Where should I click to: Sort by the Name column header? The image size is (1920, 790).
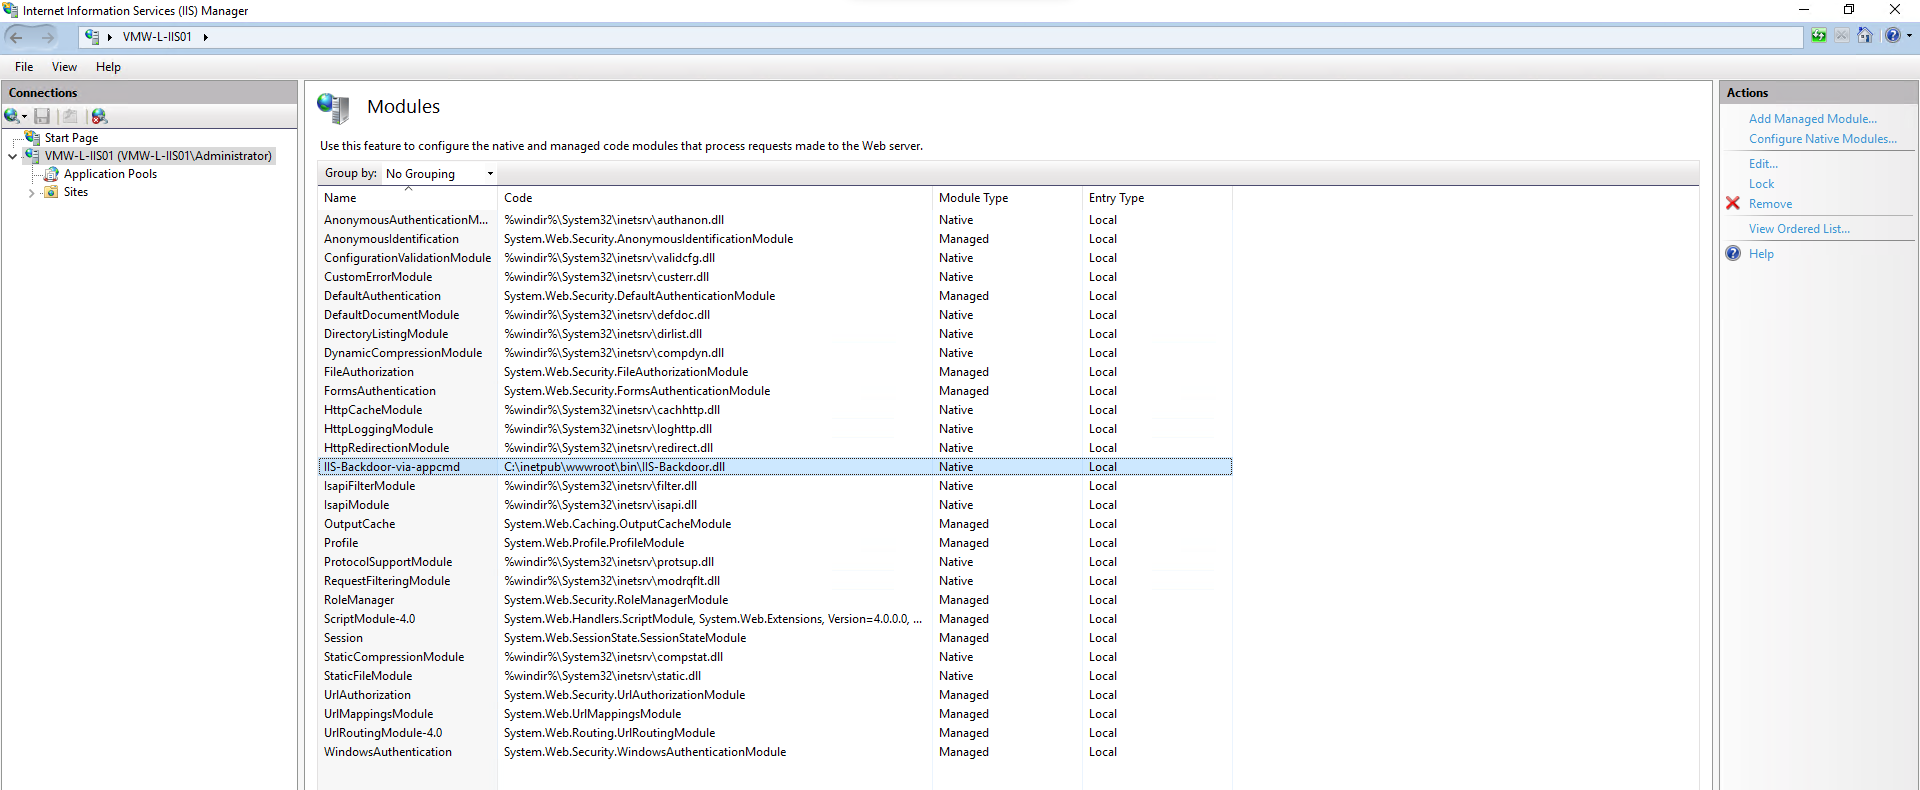[407, 198]
